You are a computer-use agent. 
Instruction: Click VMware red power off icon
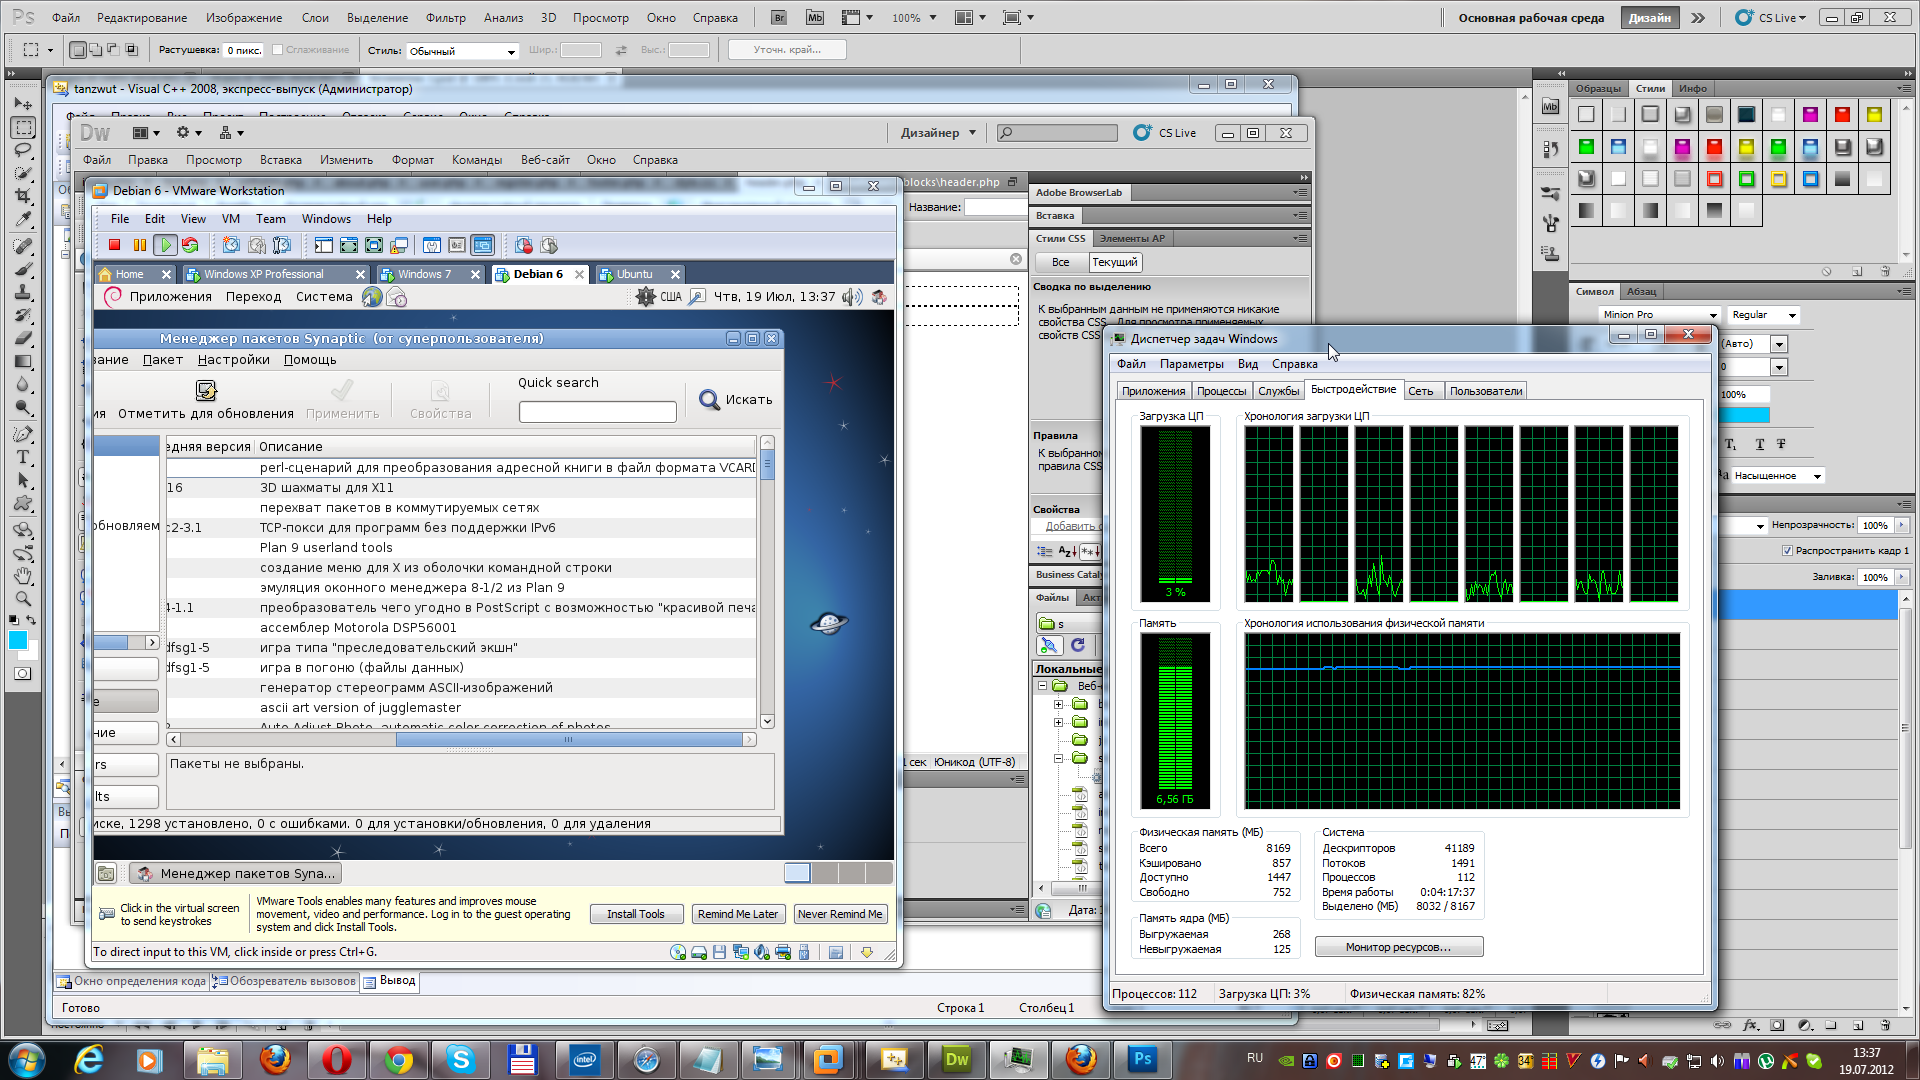point(114,245)
